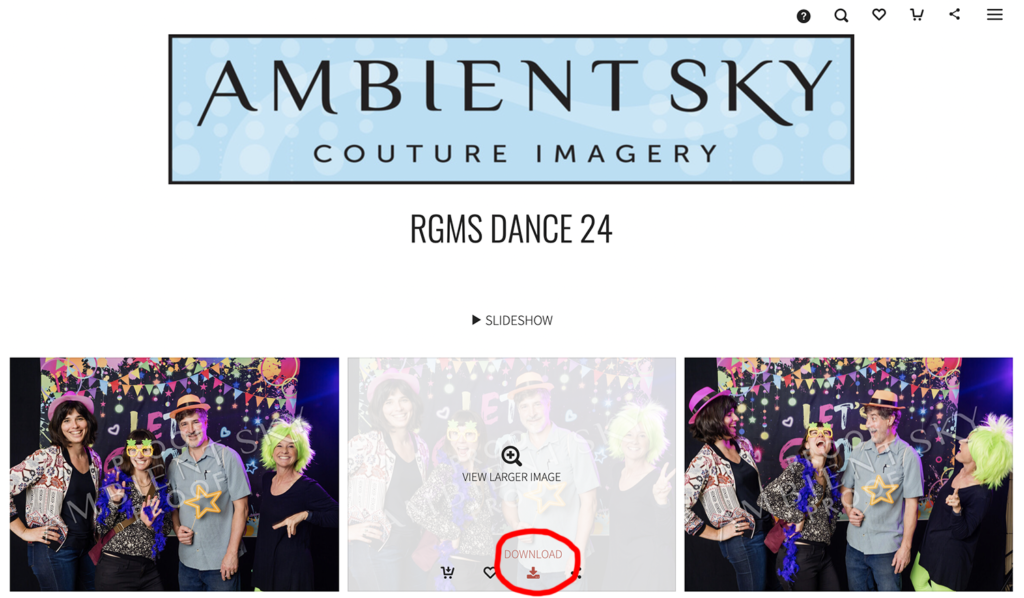The image size is (1024, 598).
Task: Share the gallery using header share icon
Action: (955, 14)
